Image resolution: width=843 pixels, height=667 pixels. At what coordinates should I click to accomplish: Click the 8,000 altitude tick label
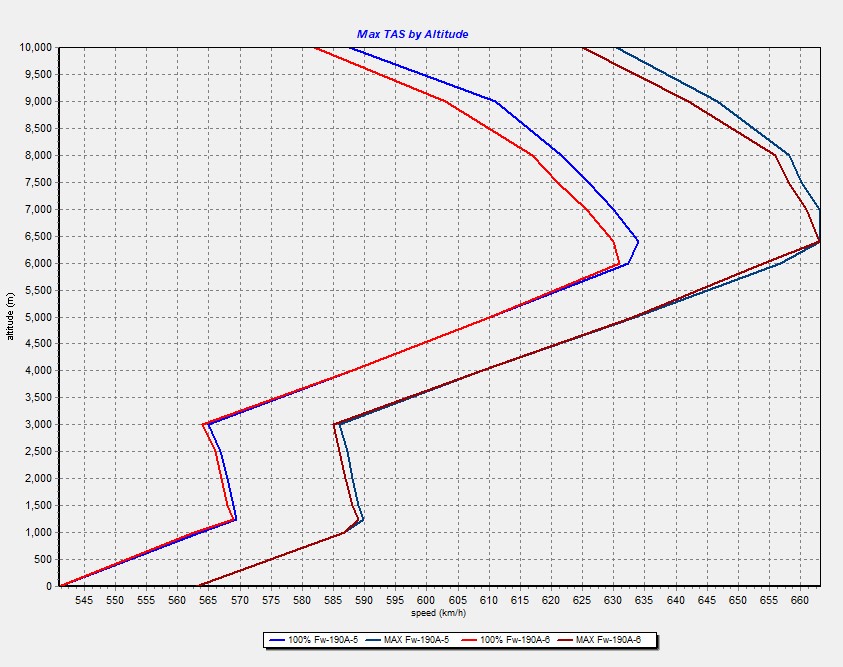[38, 155]
